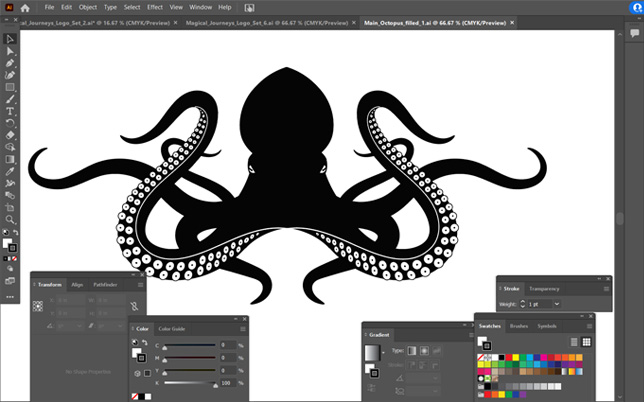Switch Swatches panel to thumbnail grid view
This screenshot has height=402, width=644.
[x=588, y=341]
